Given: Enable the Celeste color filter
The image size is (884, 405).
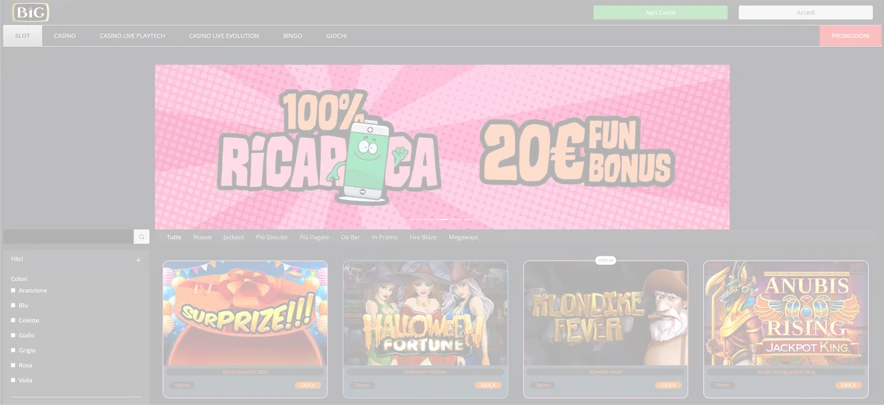Looking at the screenshot, I should tap(13, 320).
